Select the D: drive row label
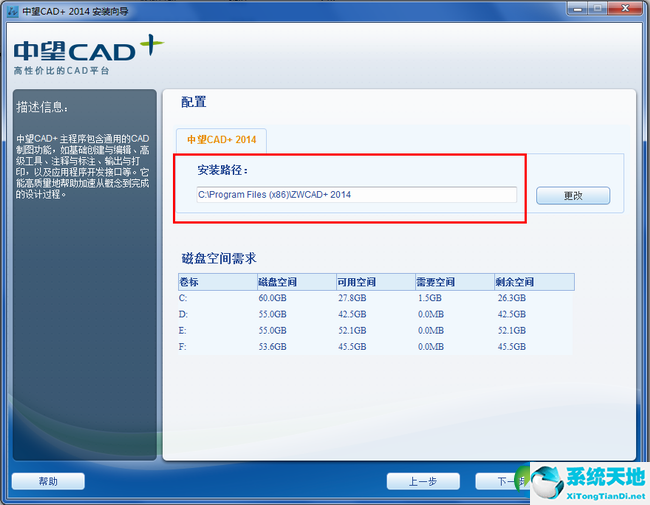The height and width of the screenshot is (505, 650). 183,314
